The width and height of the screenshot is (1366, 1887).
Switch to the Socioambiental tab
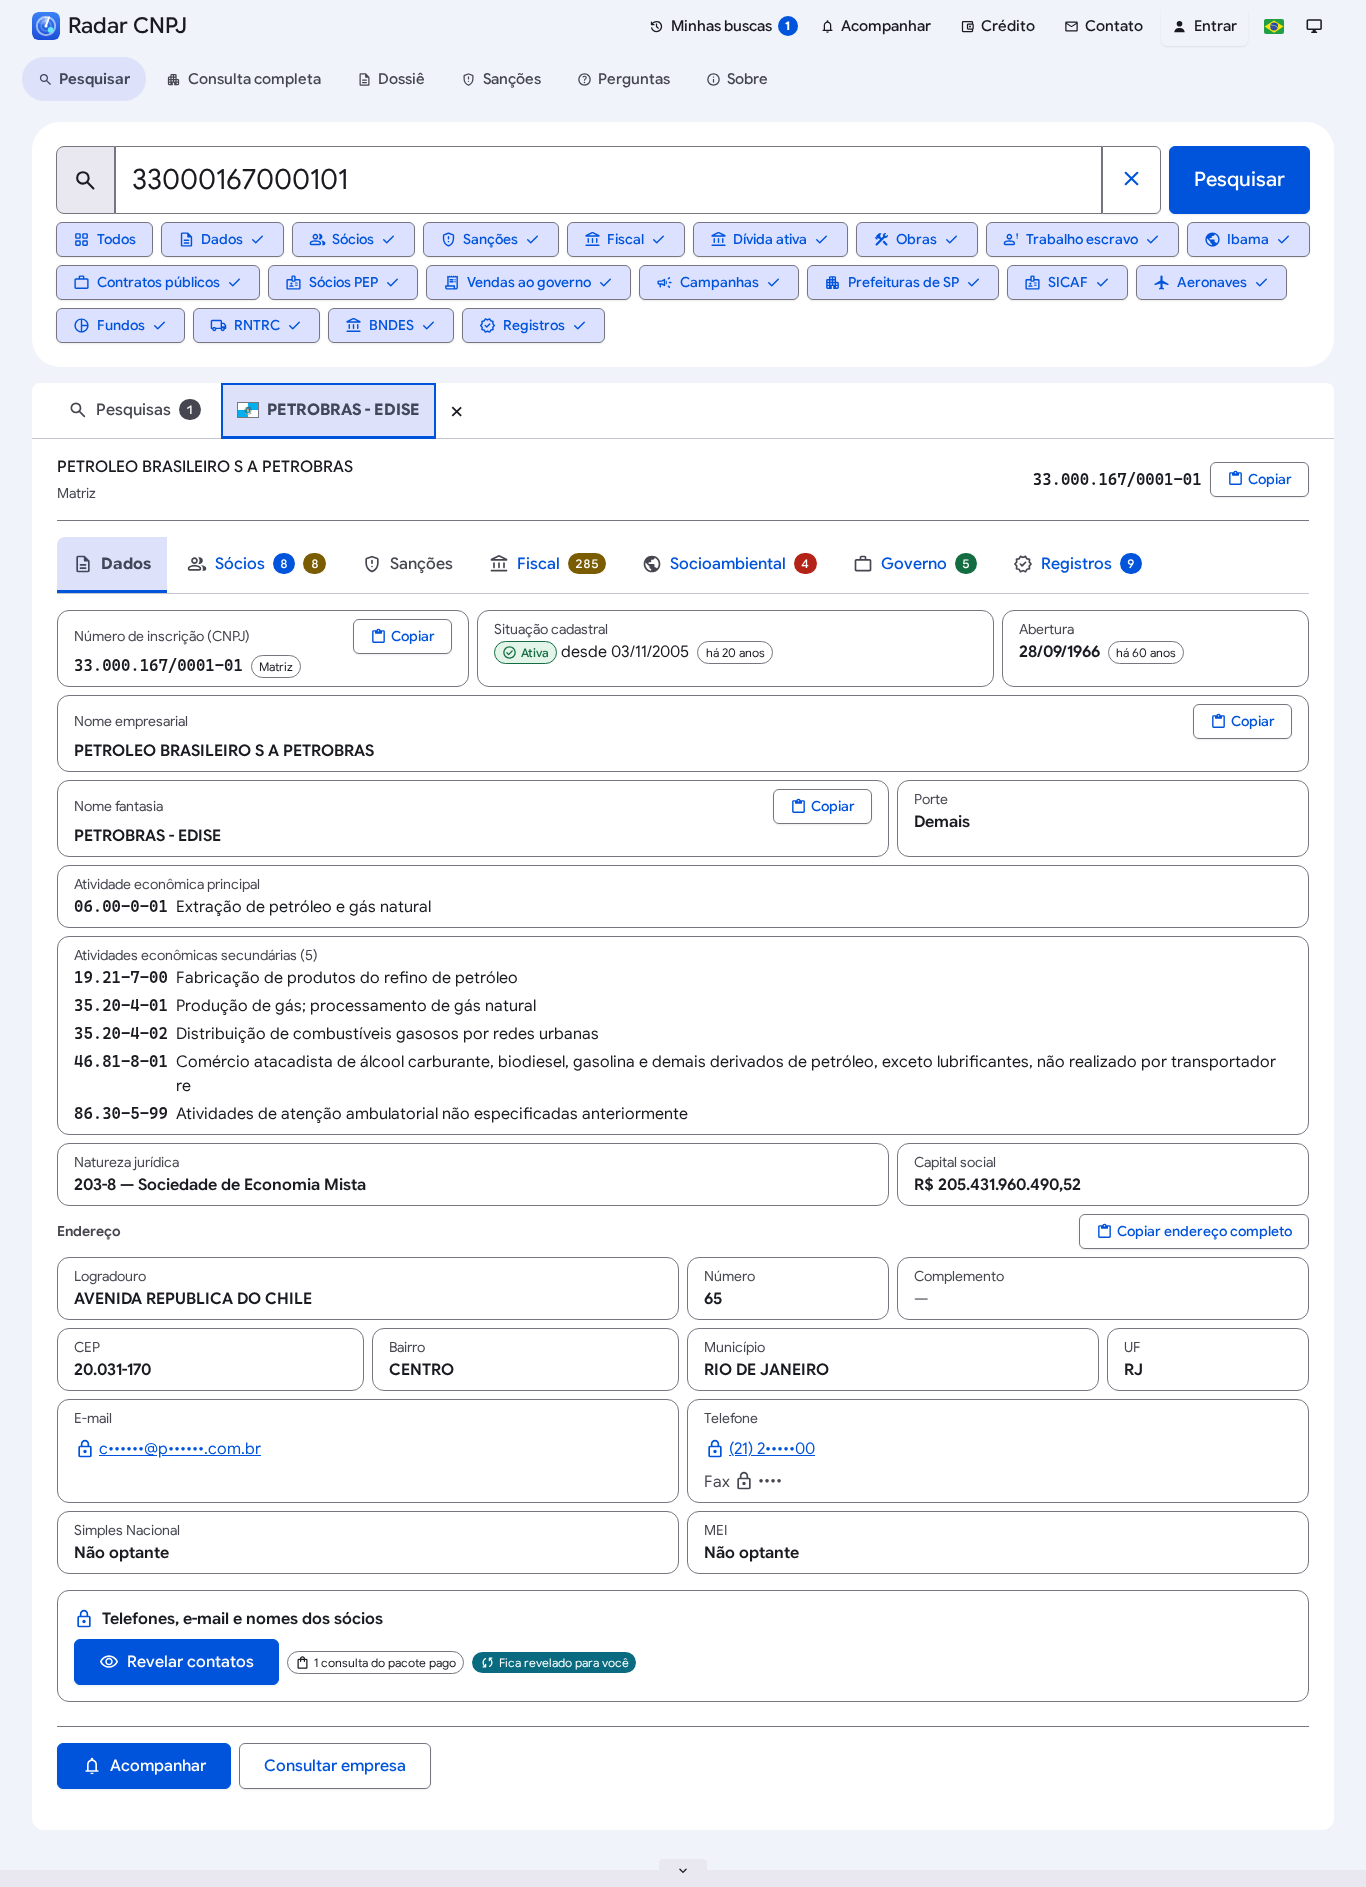point(728,564)
